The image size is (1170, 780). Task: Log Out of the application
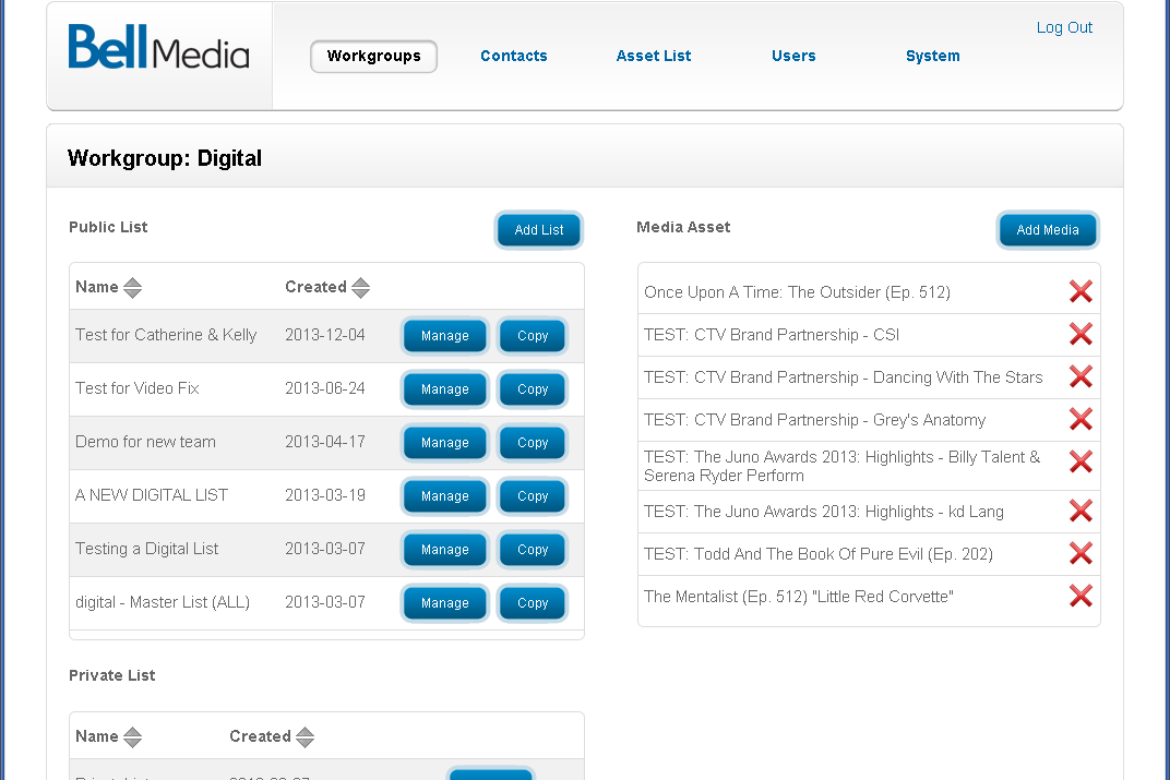pos(1064,28)
